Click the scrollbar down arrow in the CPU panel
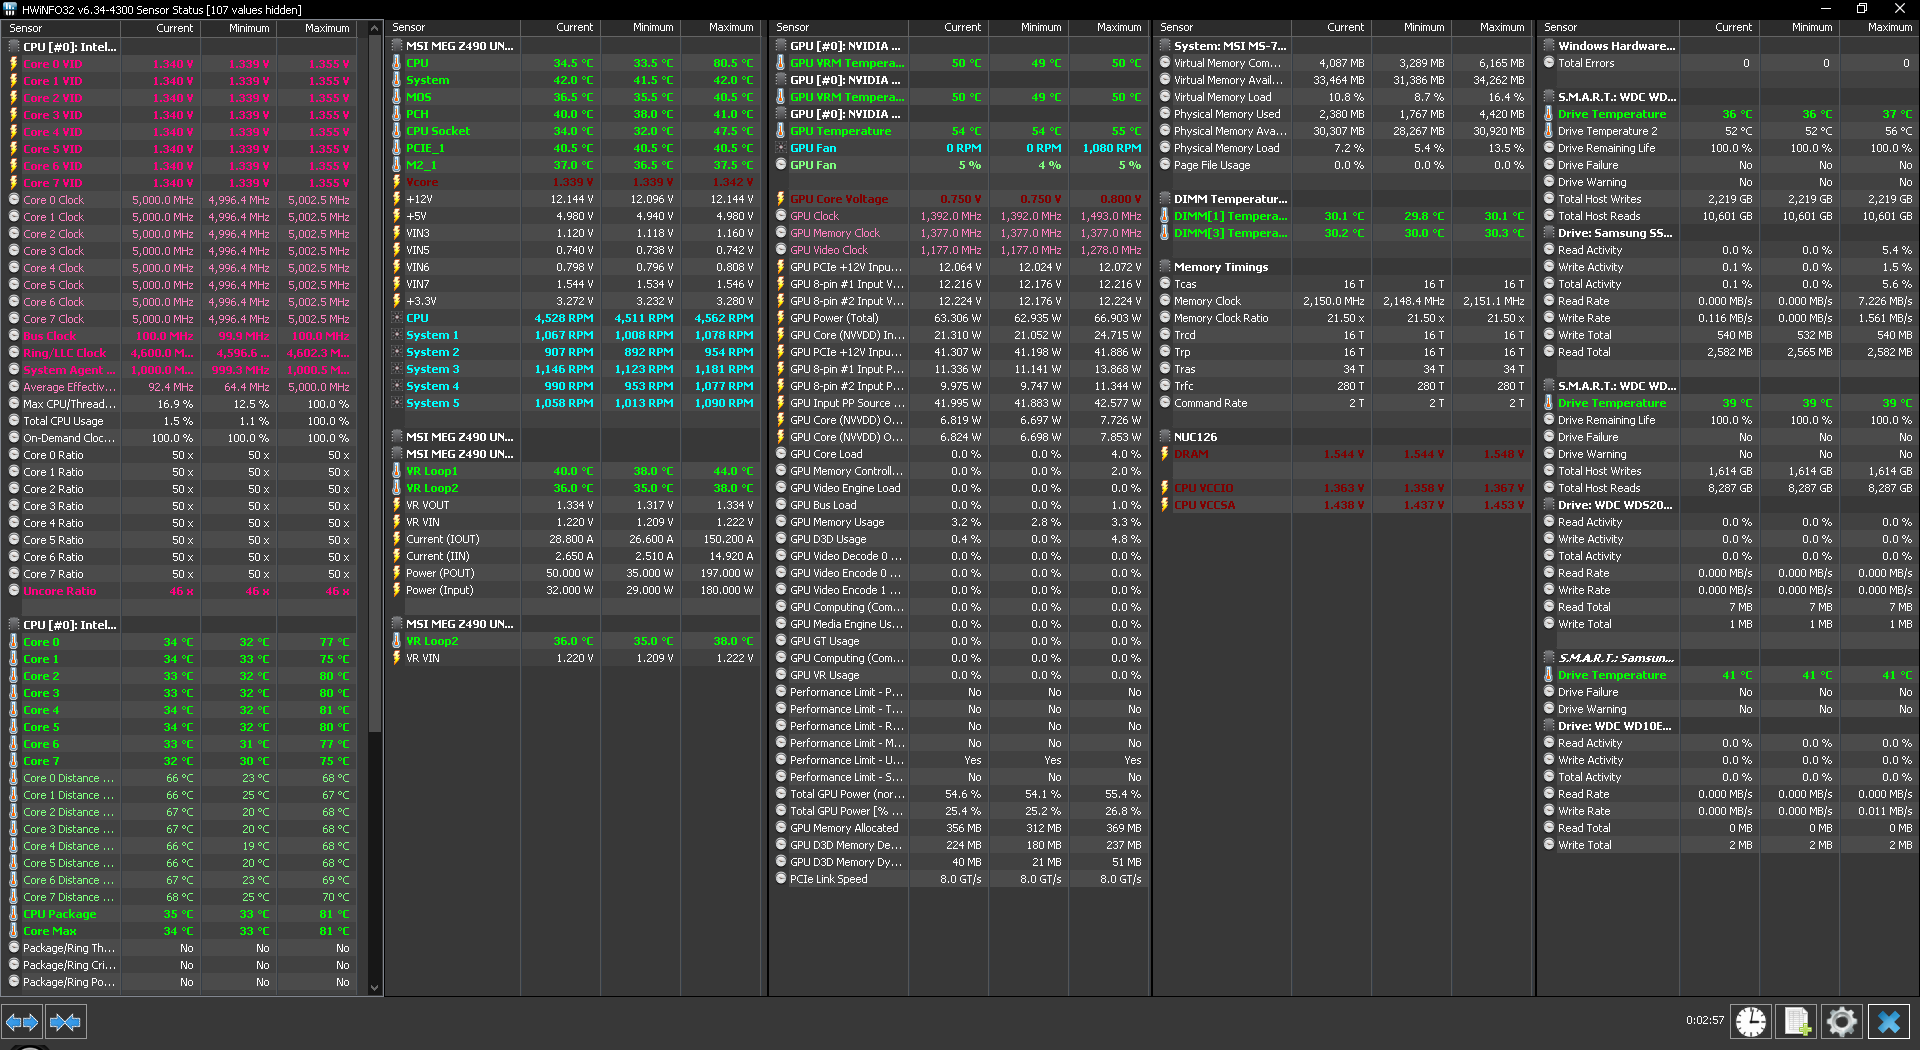Image resolution: width=1920 pixels, height=1050 pixels. (x=375, y=987)
